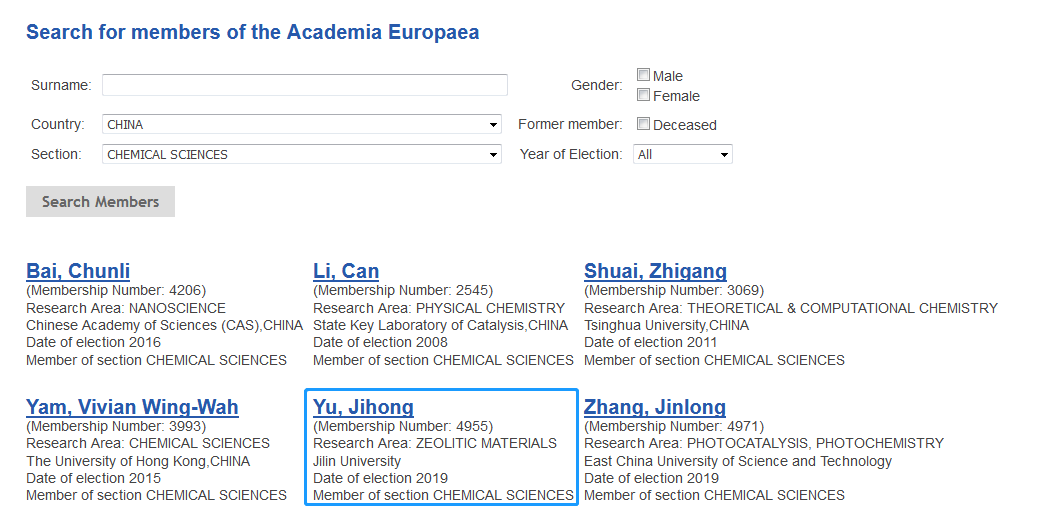This screenshot has height=510, width=1047.
Task: Click the Jilin University affiliation text
Action: [x=357, y=461]
